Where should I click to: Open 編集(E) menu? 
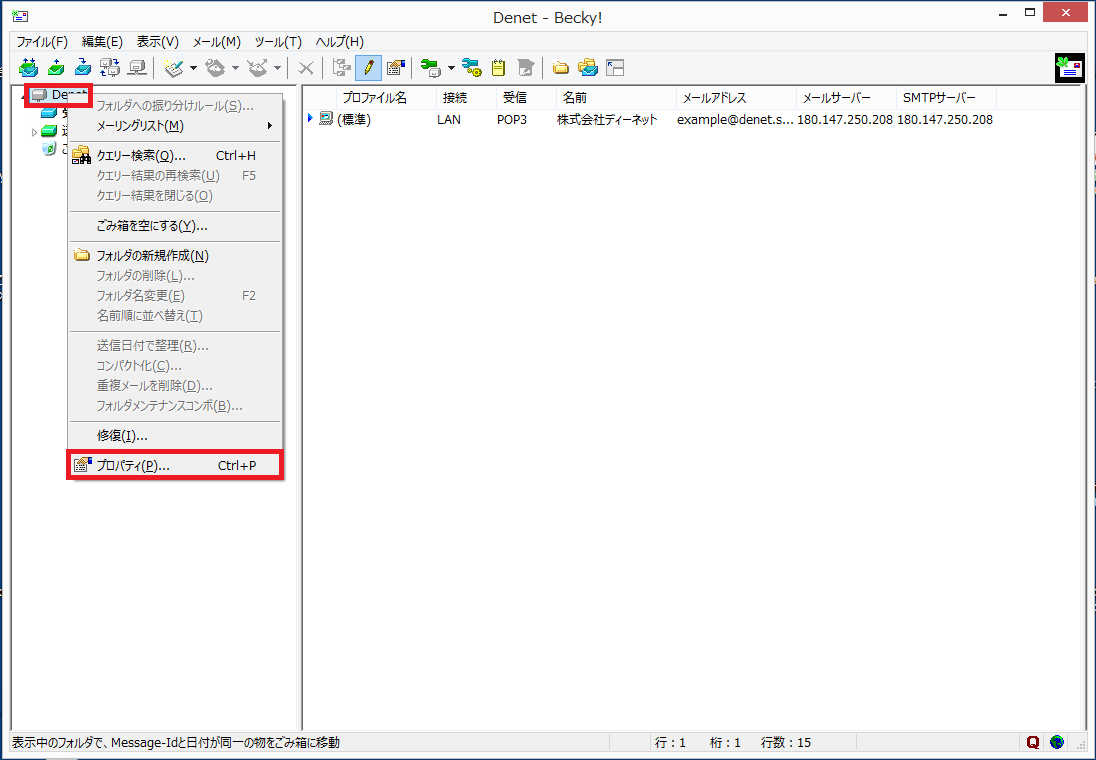pos(102,42)
